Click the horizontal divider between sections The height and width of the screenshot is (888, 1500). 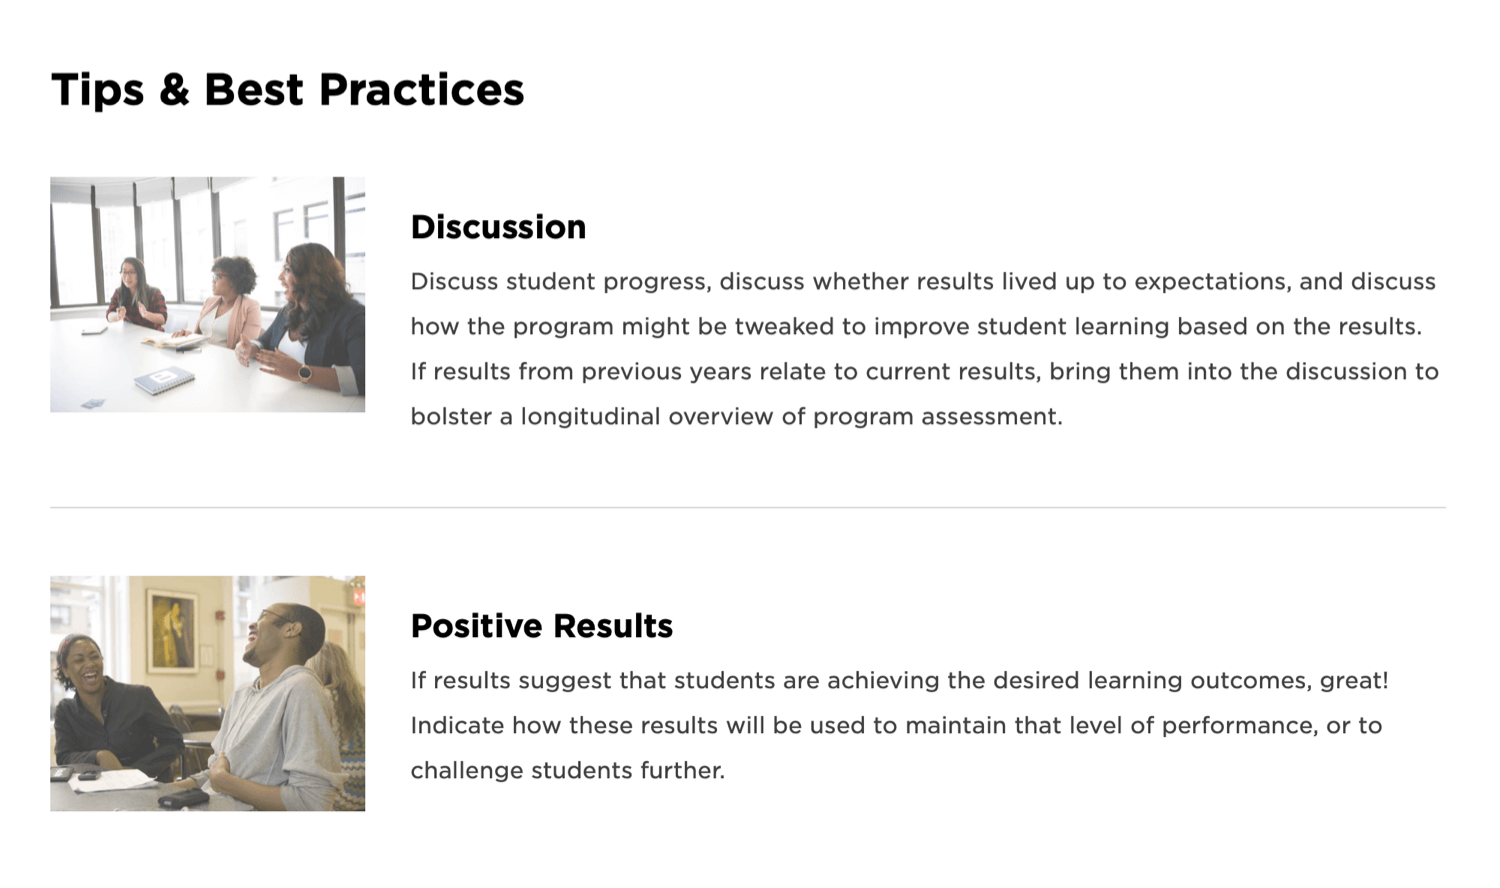[748, 508]
